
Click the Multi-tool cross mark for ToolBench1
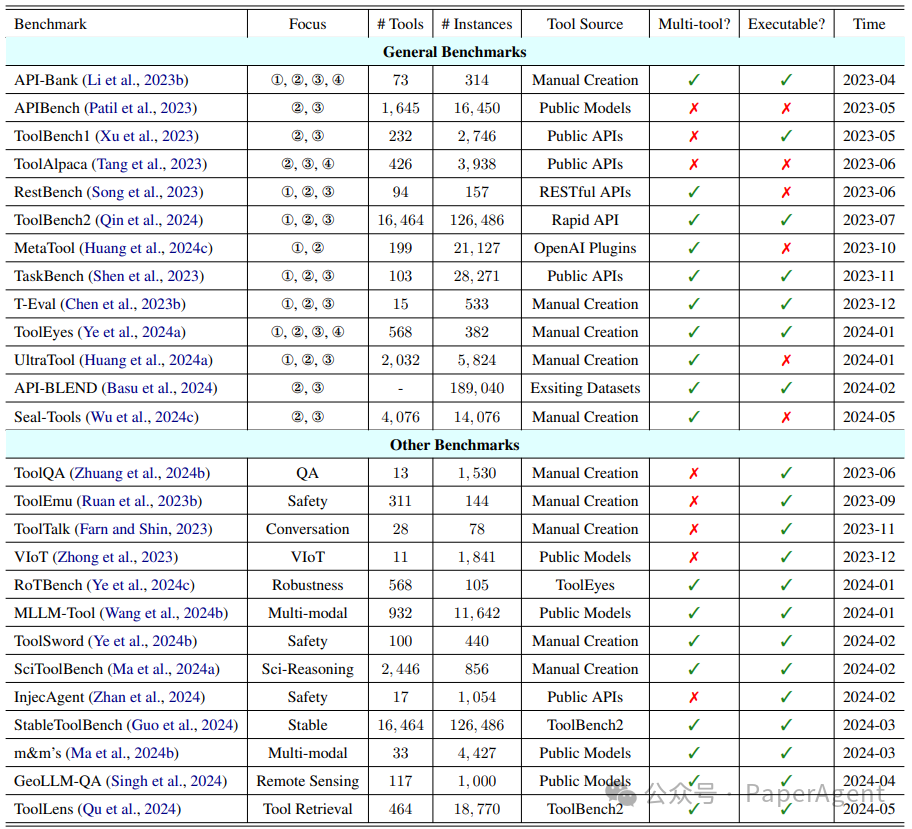pyautogui.click(x=694, y=136)
